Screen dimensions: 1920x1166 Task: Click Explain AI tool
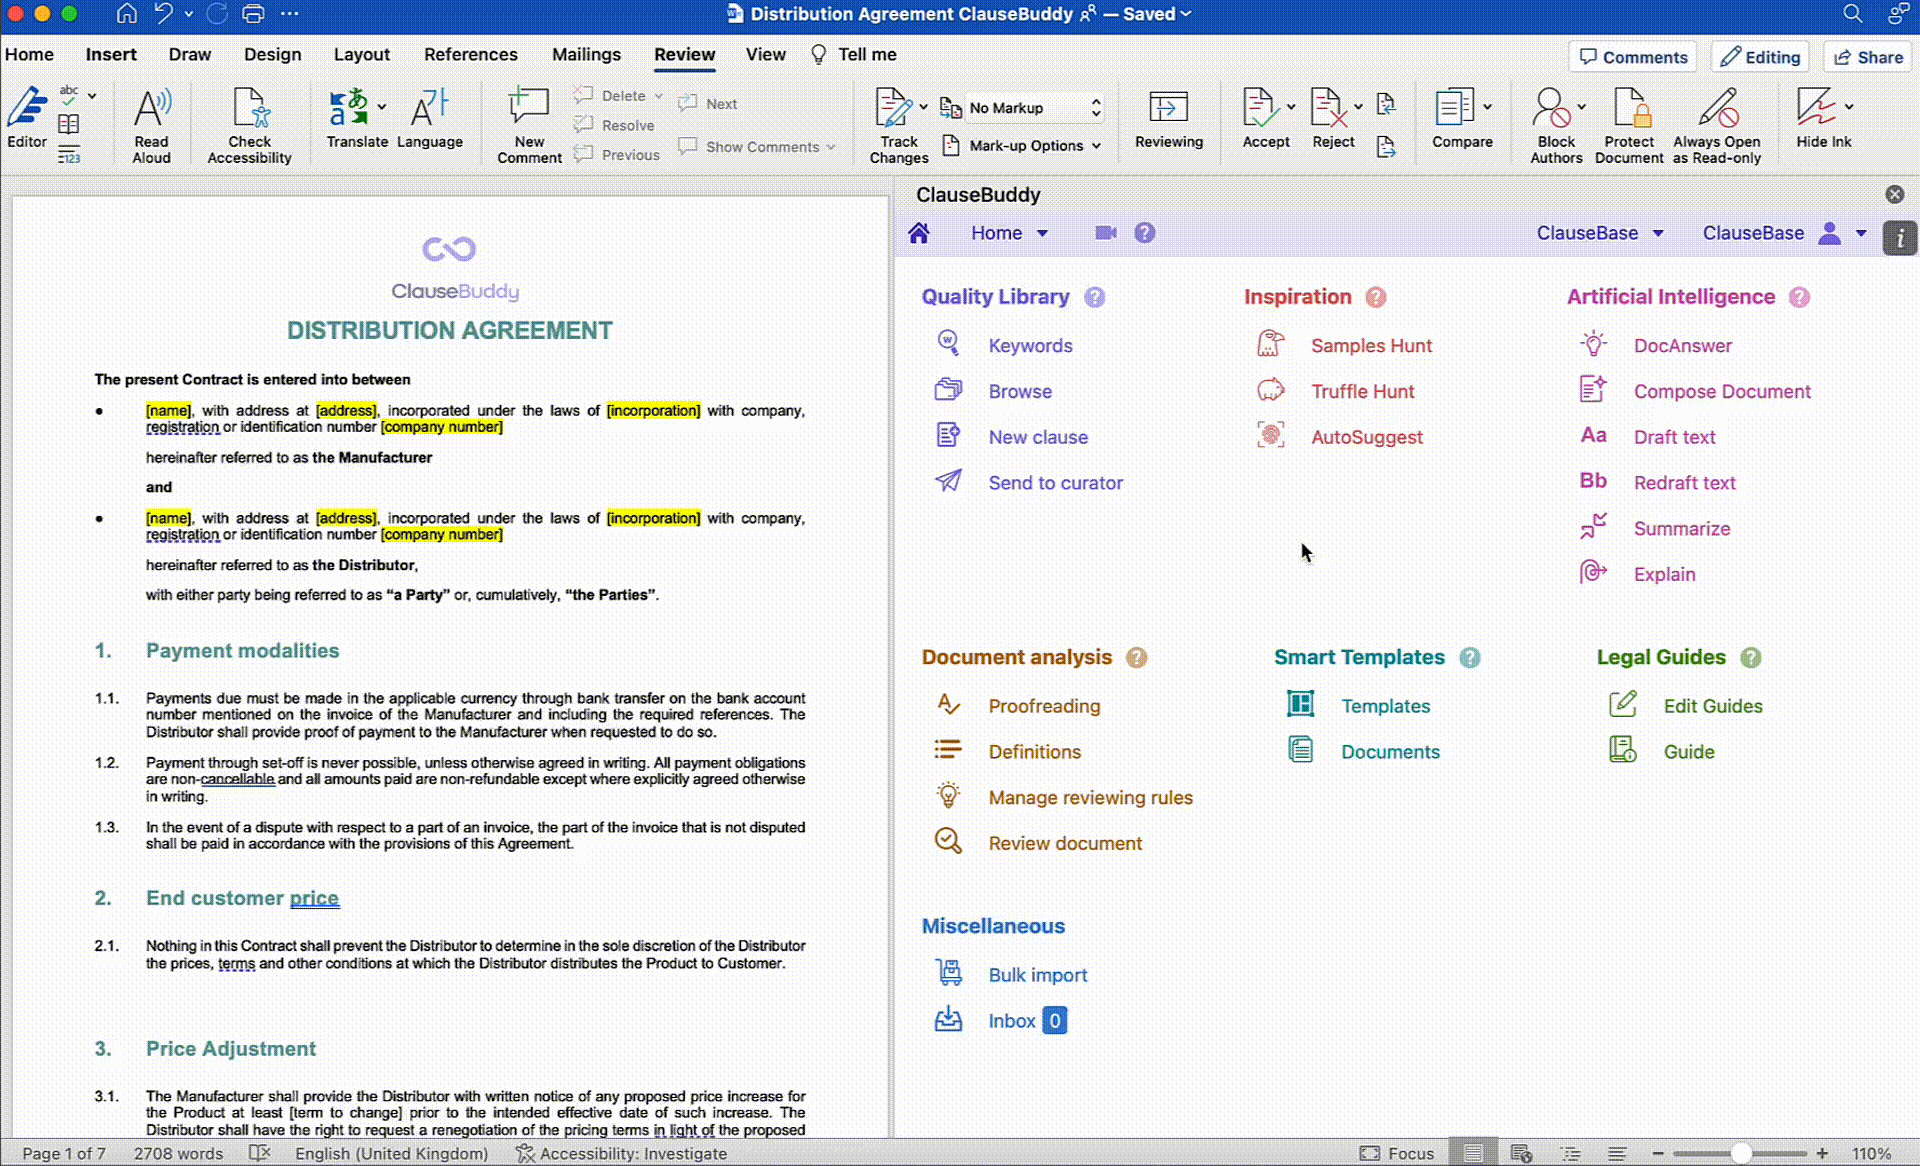pyautogui.click(x=1664, y=575)
